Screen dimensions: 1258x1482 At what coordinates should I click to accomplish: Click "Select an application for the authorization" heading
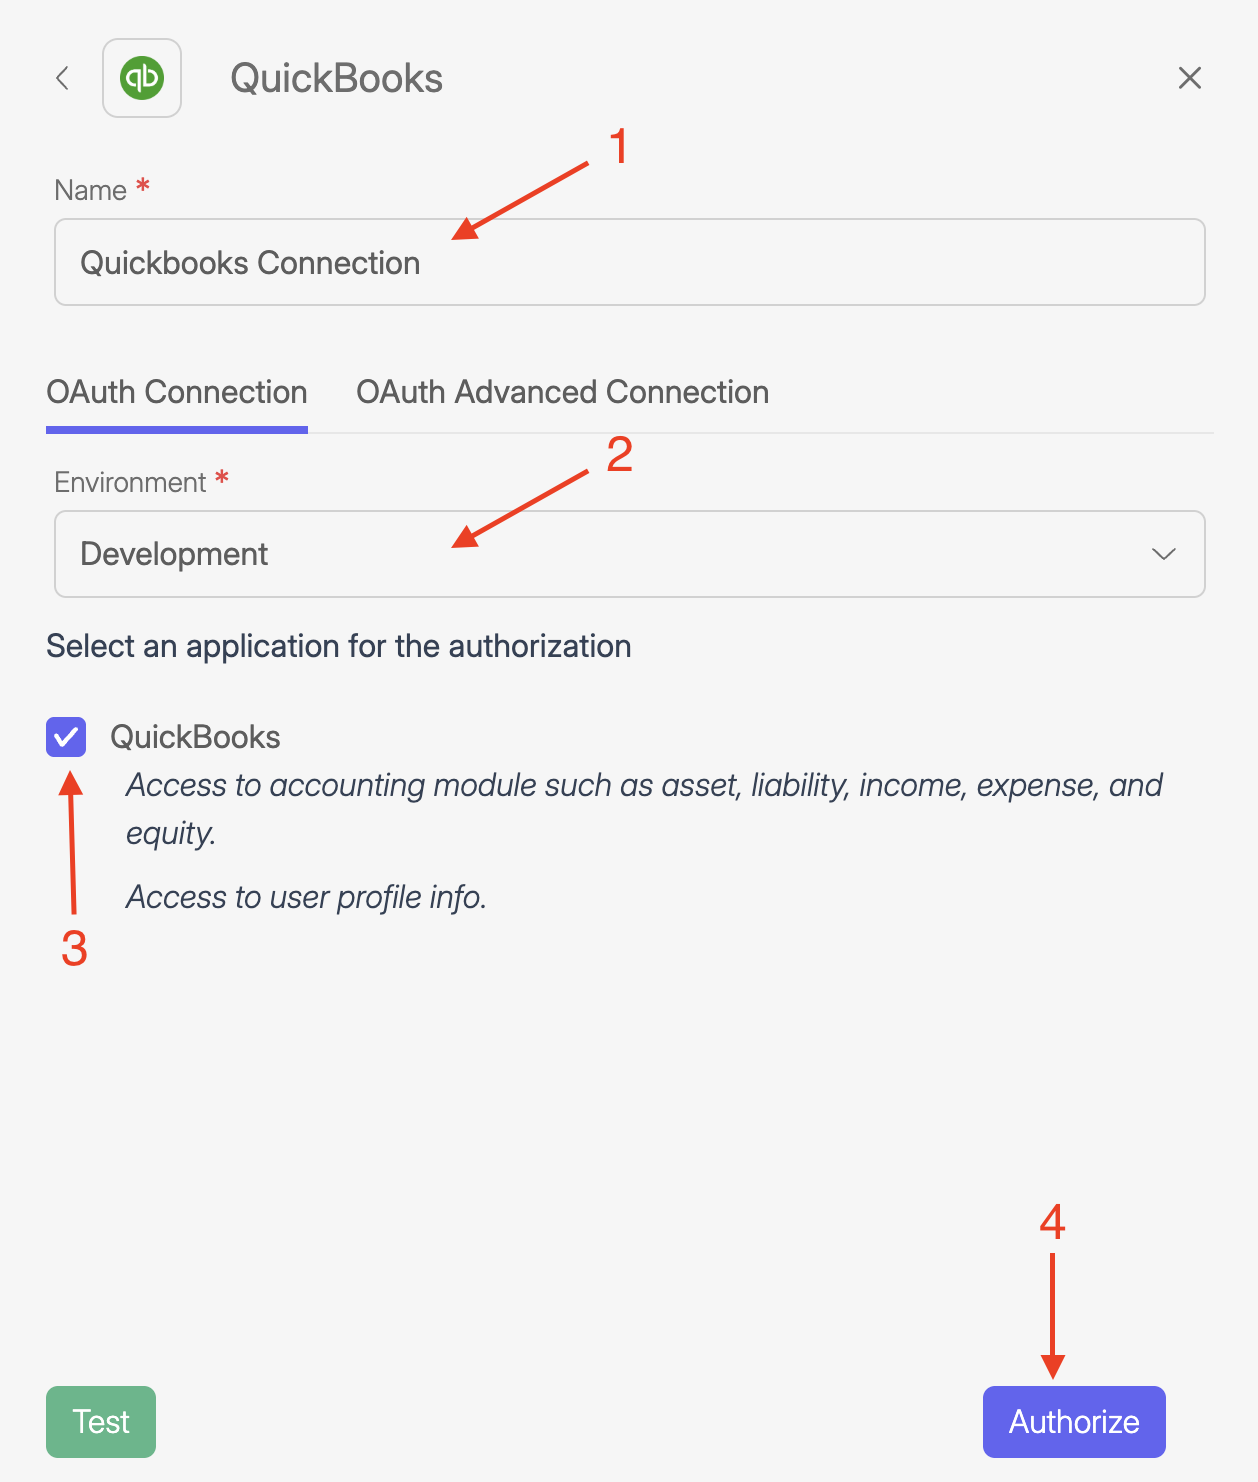click(339, 646)
